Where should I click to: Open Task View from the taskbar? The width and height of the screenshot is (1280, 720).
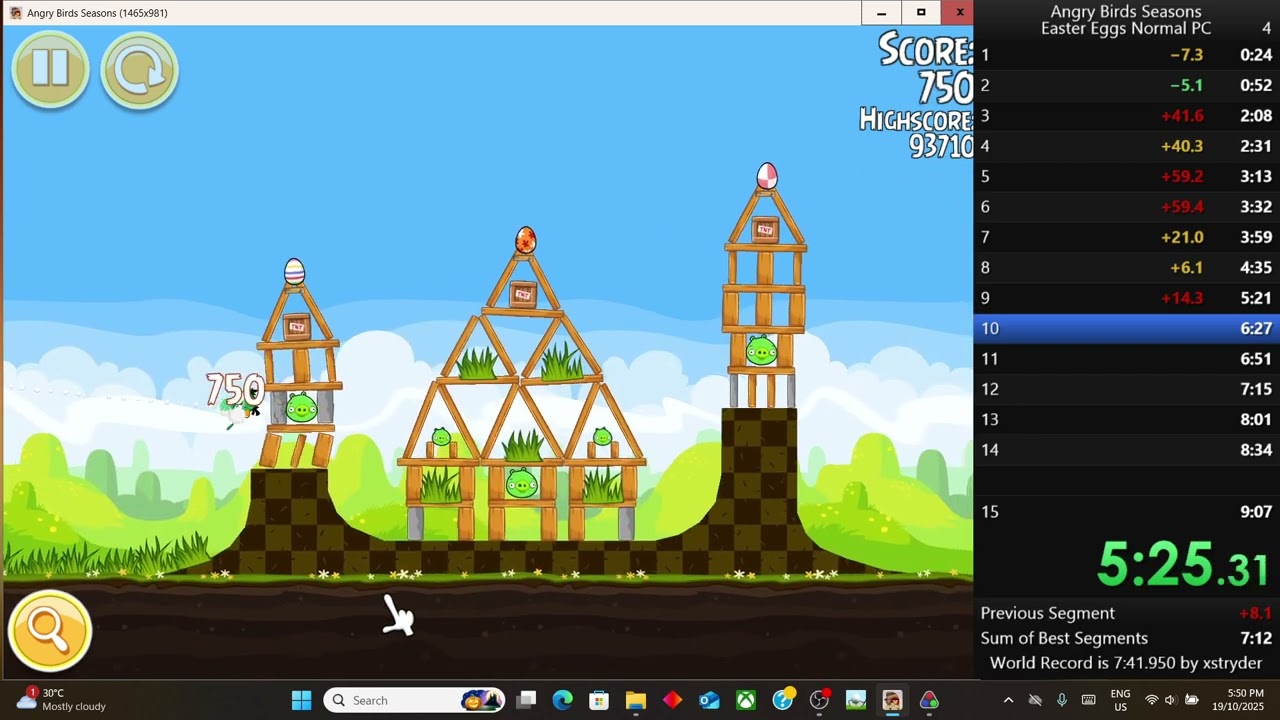point(526,700)
